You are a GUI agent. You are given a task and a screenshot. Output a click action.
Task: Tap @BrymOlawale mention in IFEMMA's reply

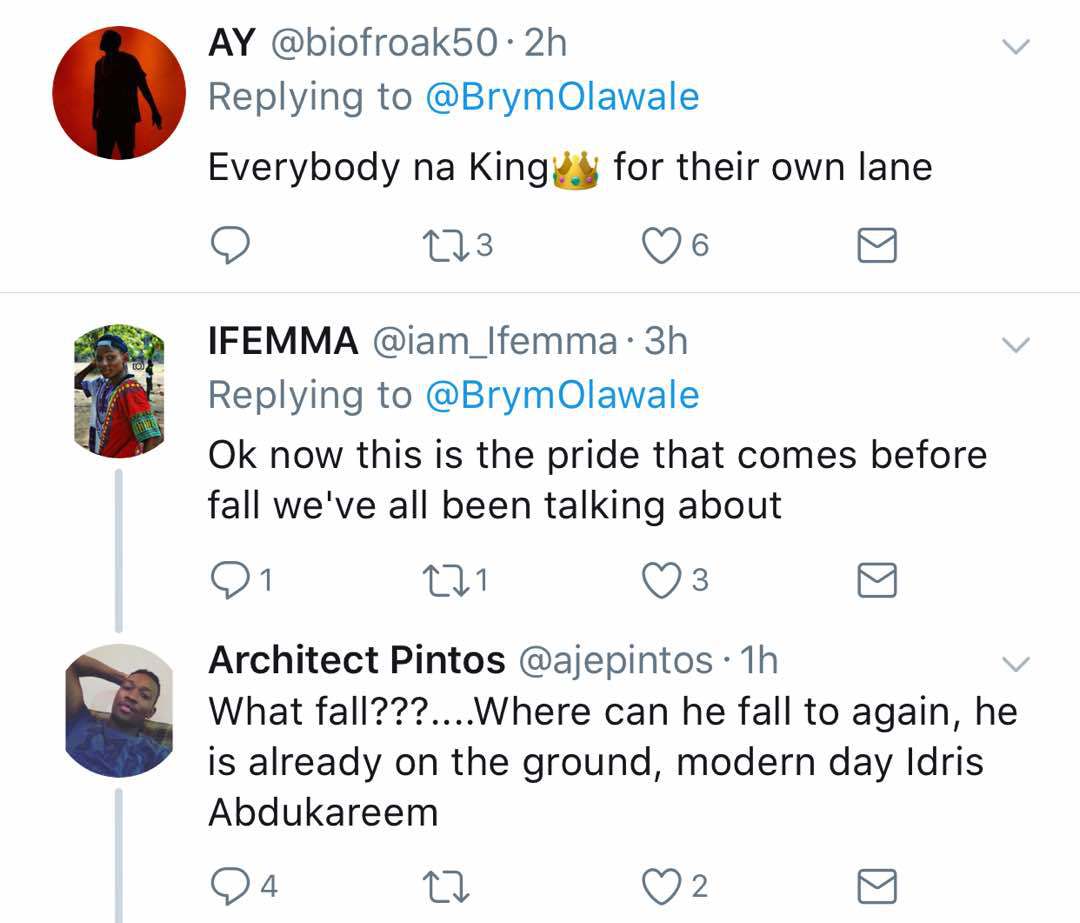pyautogui.click(x=562, y=396)
